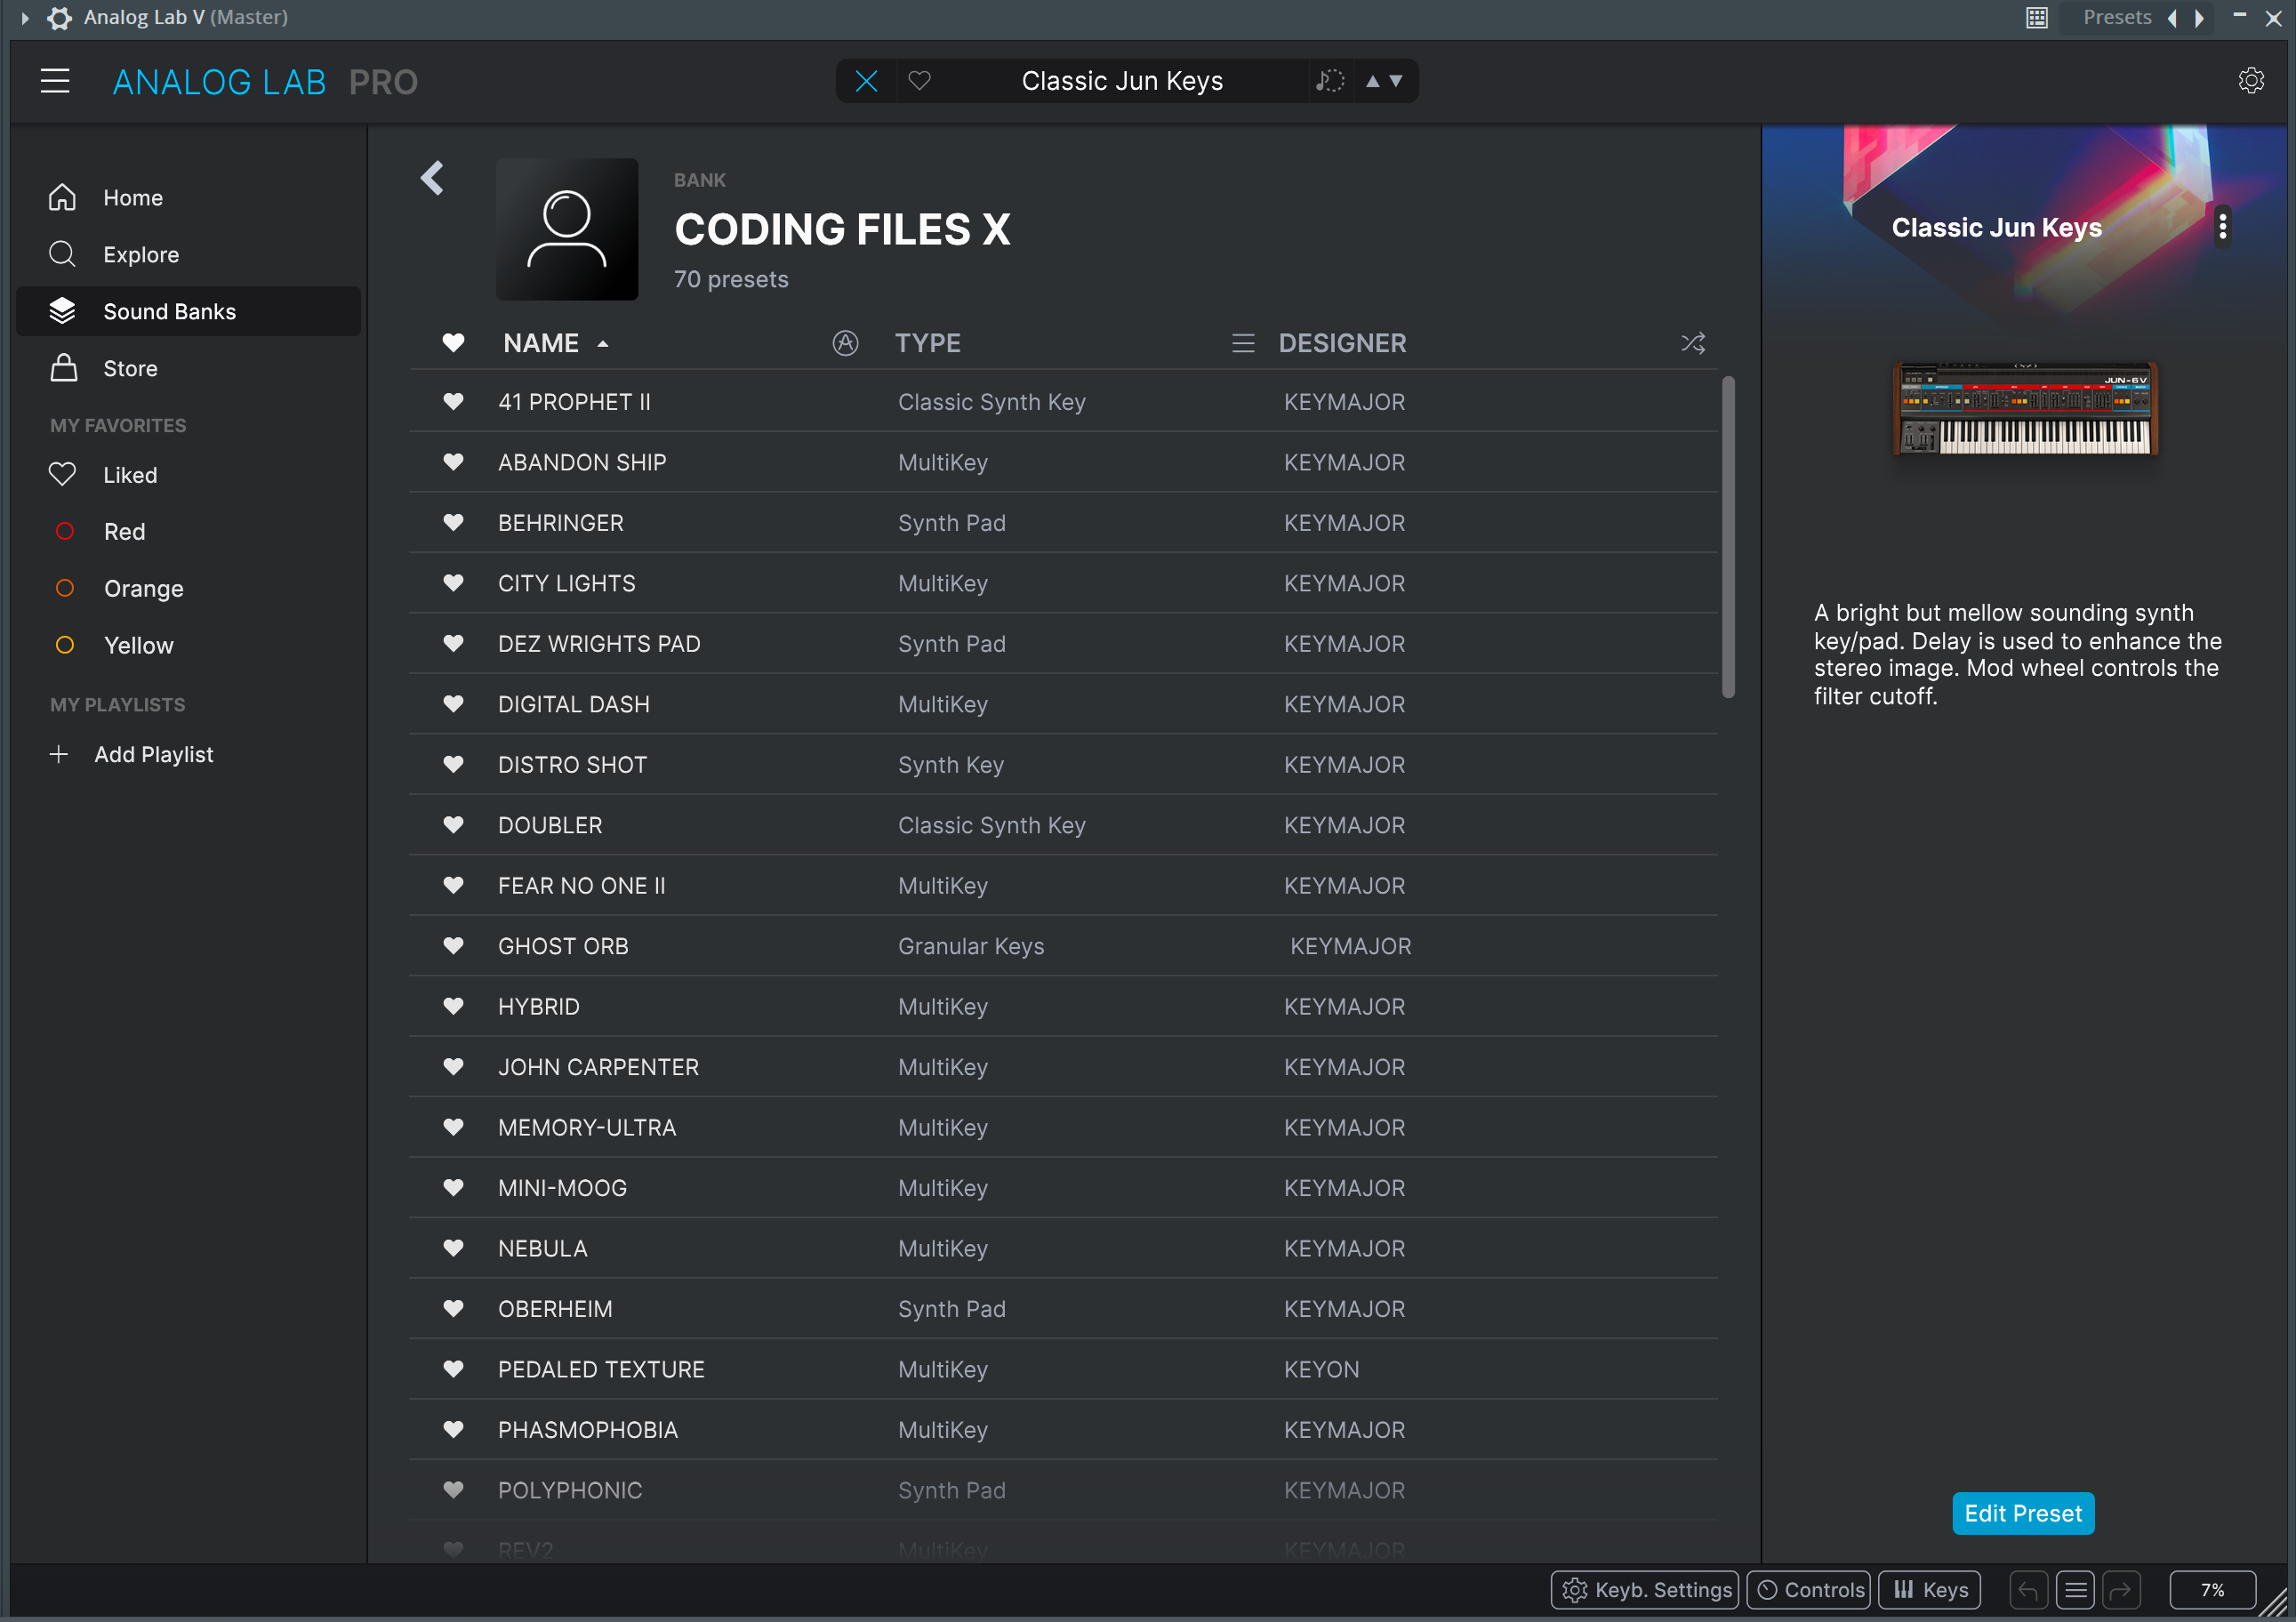Show Yellow tagged favorites
This screenshot has width=2296, height=1622.
click(x=188, y=646)
